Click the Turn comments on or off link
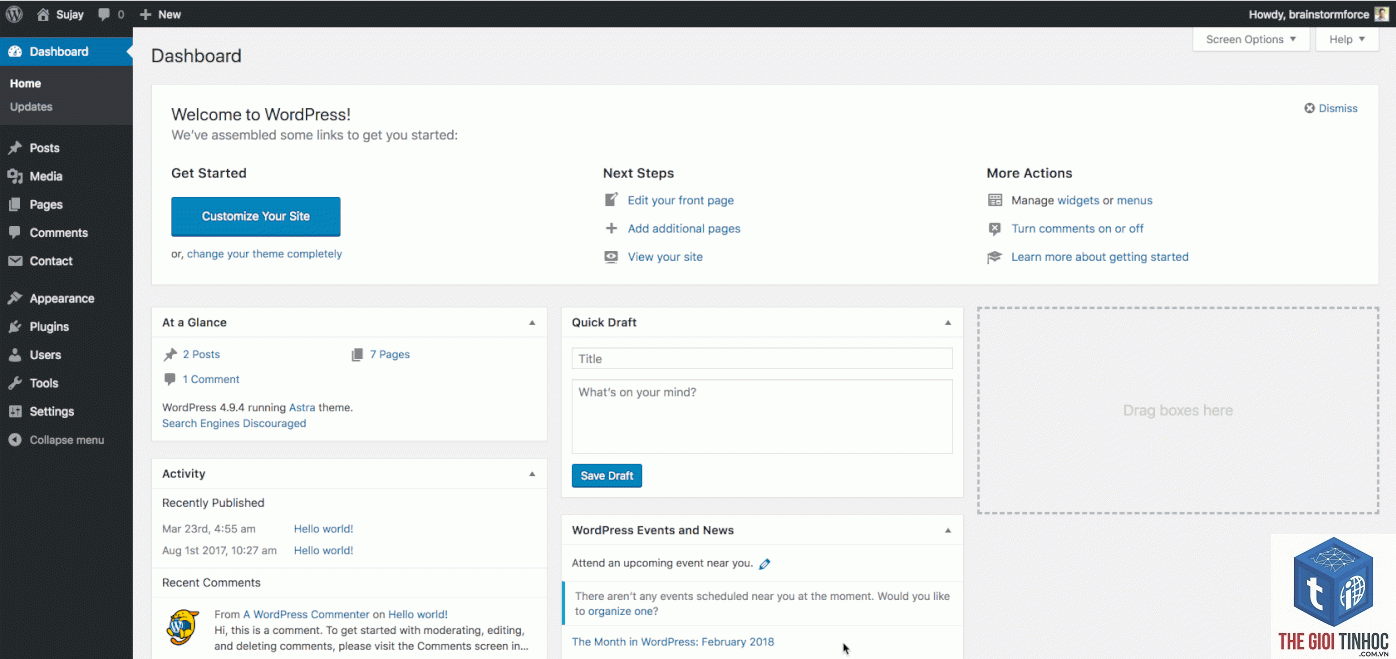Viewport: 1396px width, 659px height. [1077, 228]
